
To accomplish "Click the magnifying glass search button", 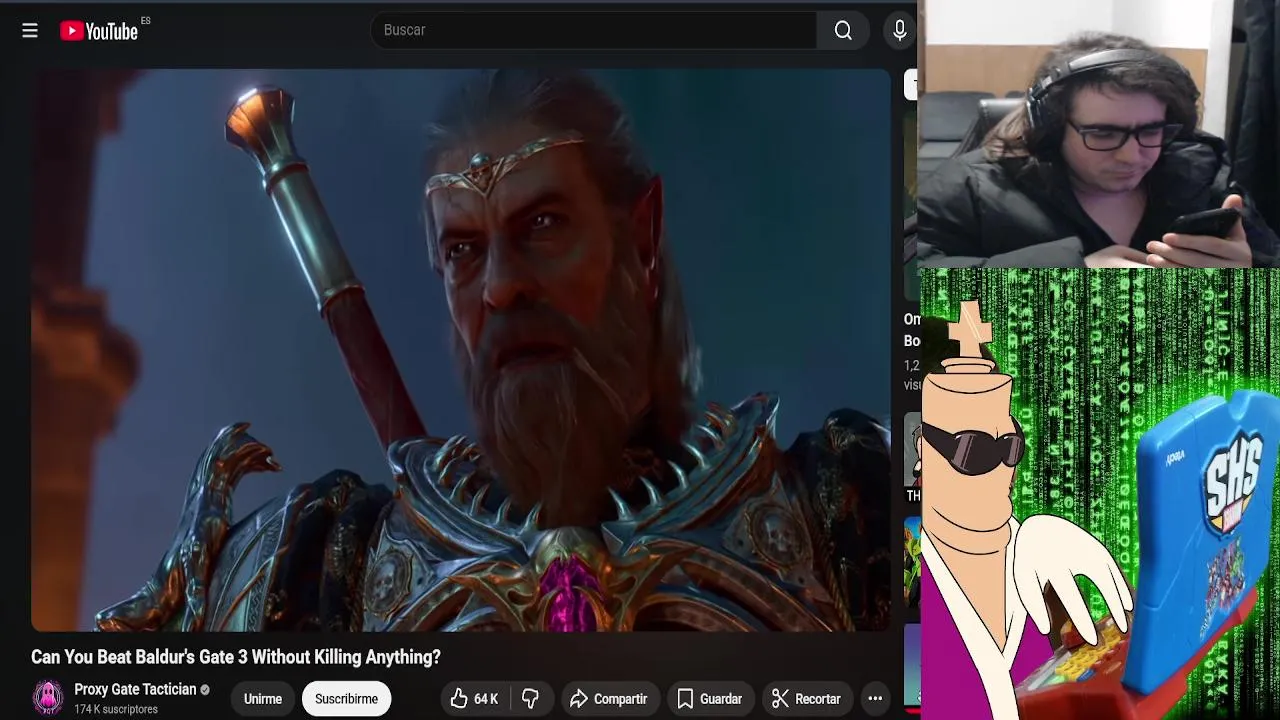I will 843,30.
